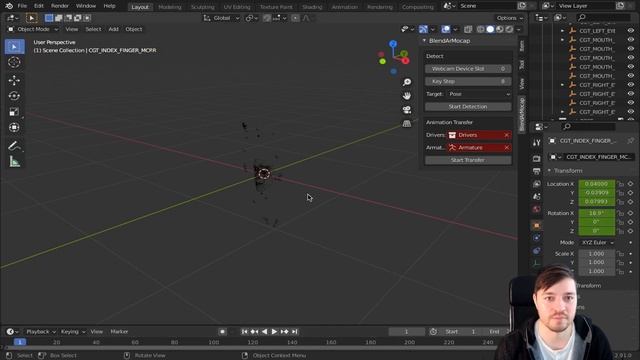Select the Scale tool

click(14, 111)
